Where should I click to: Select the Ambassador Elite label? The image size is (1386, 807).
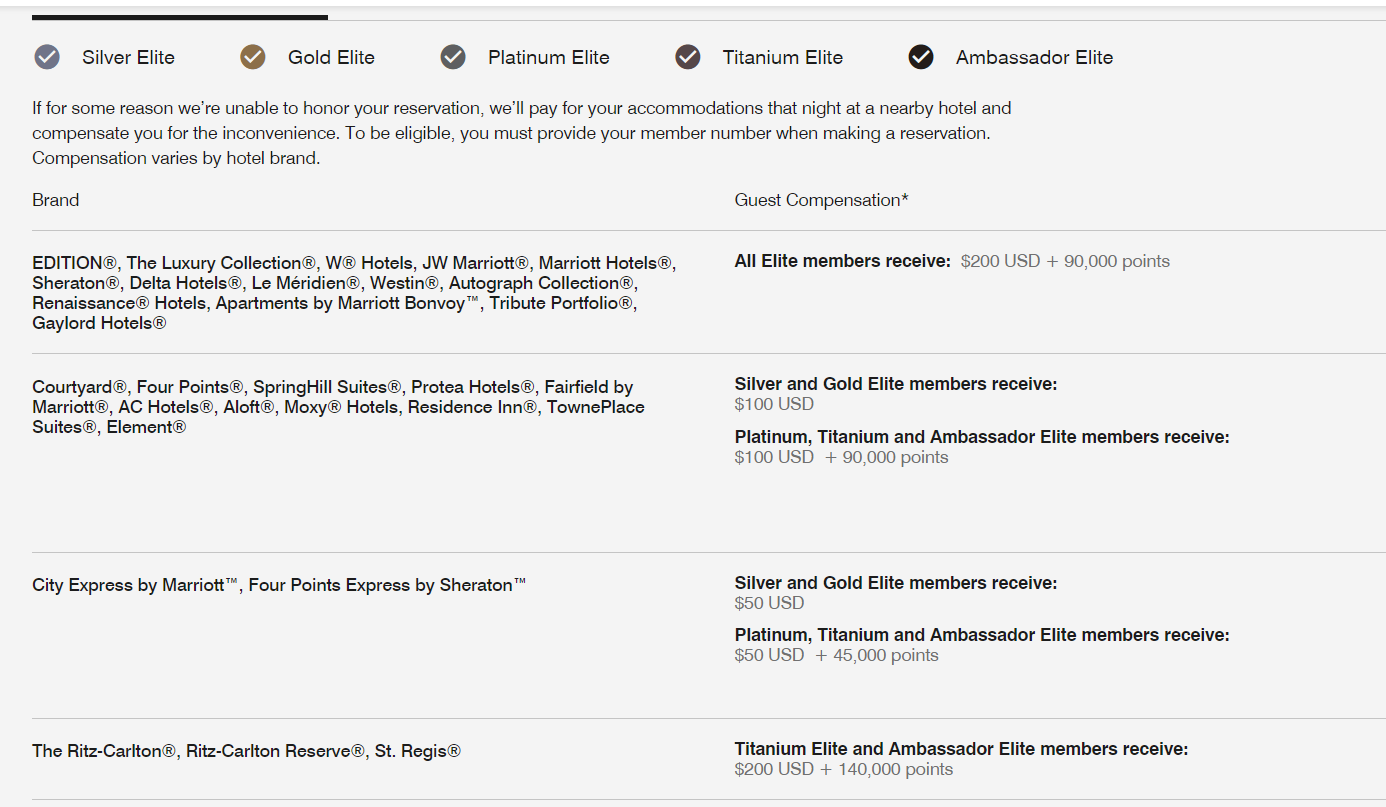[1034, 57]
